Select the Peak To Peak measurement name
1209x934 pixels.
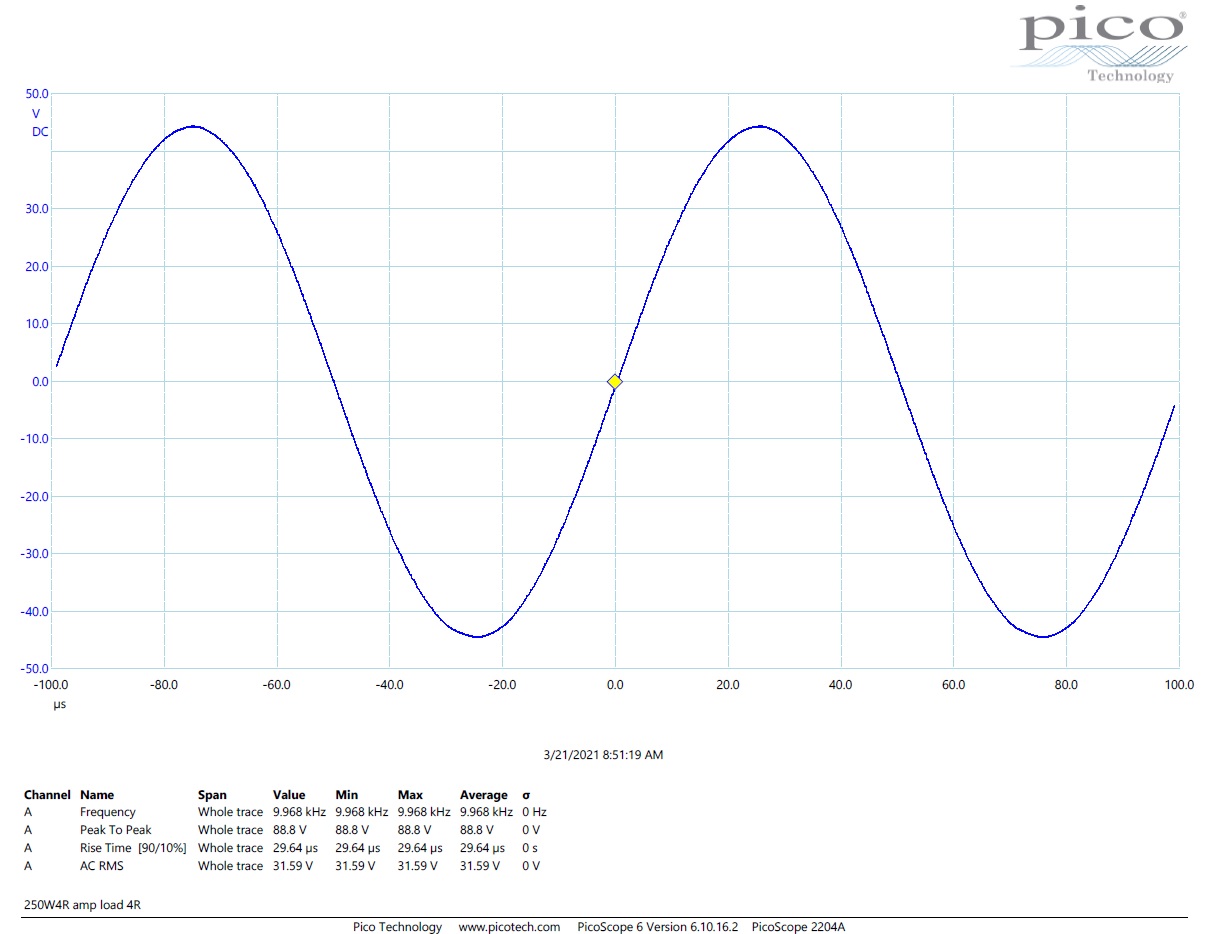click(116, 830)
